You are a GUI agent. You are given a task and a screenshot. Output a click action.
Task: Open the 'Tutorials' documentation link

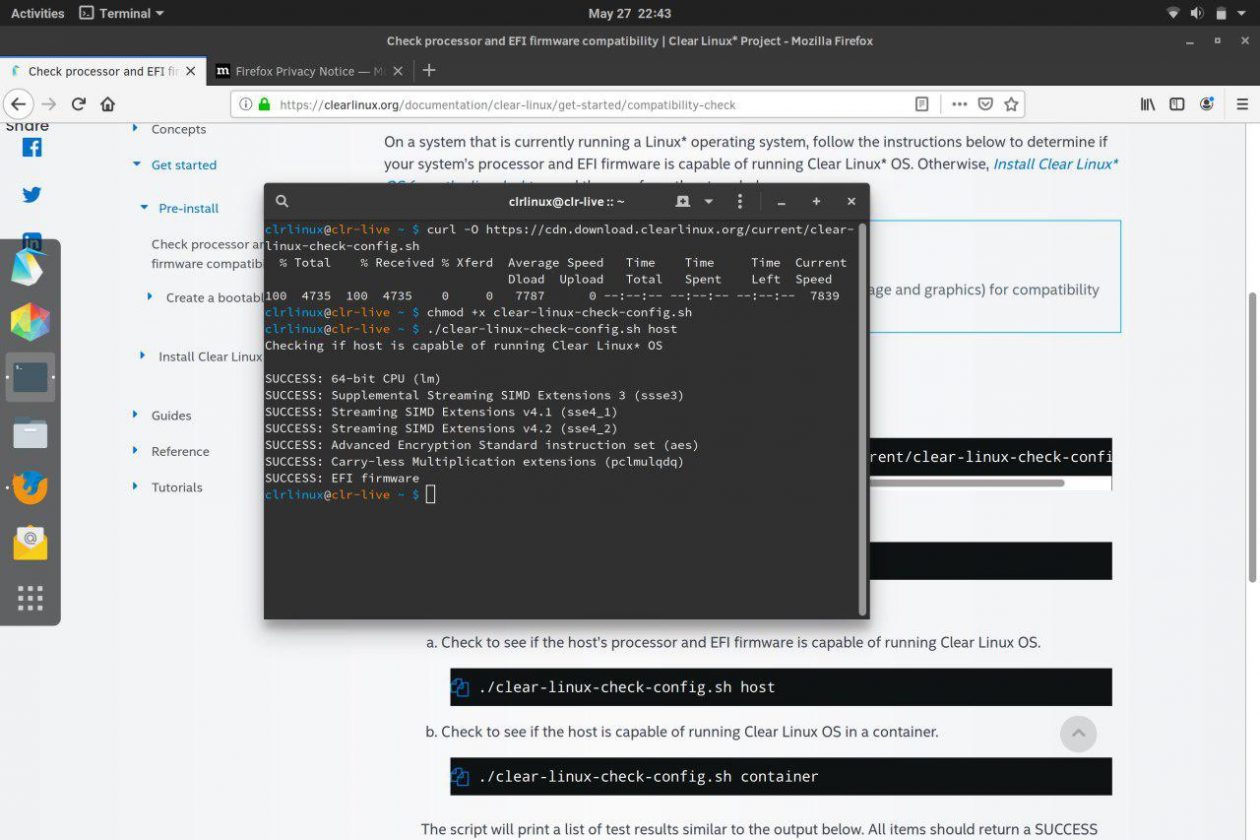[x=177, y=487]
